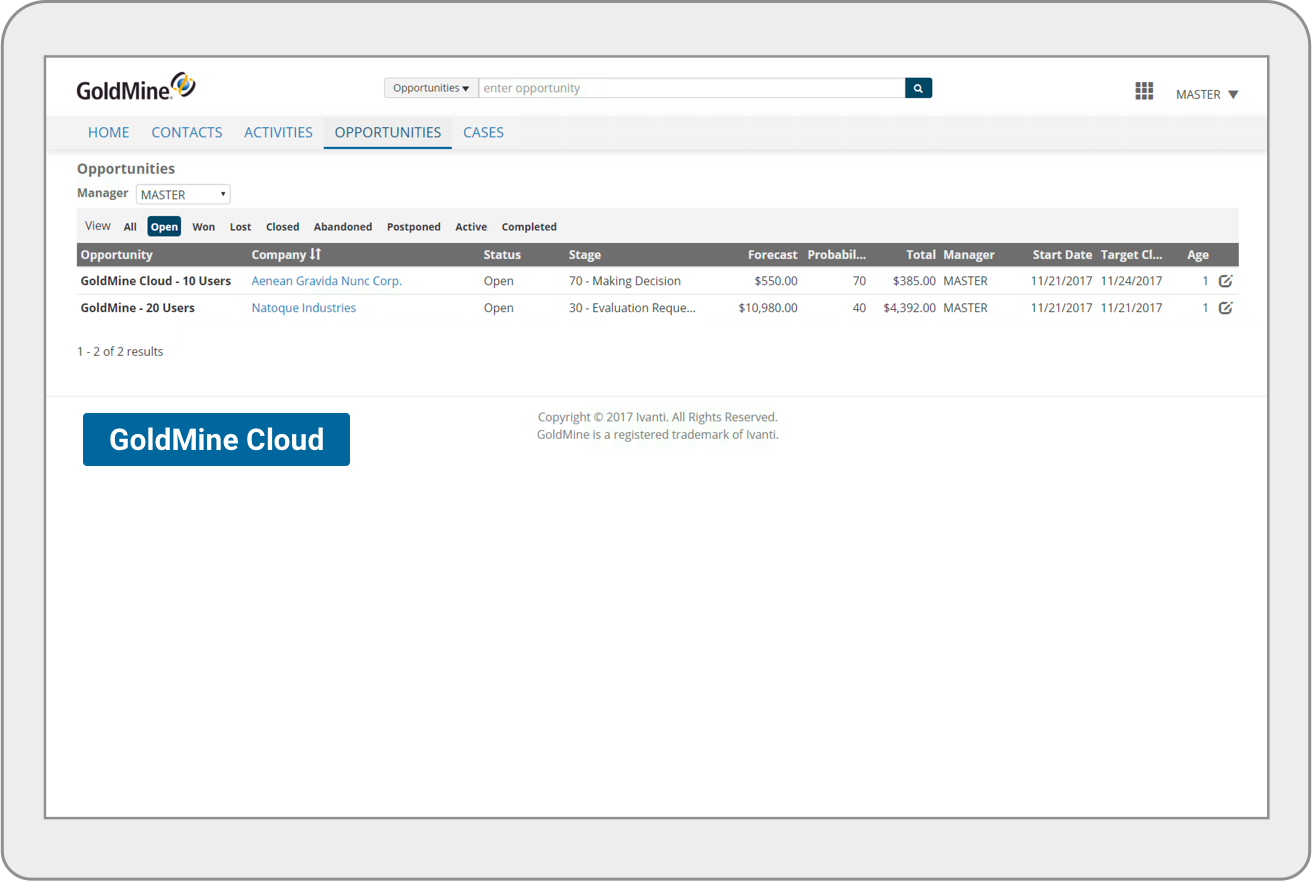The height and width of the screenshot is (881, 1312).
Task: Click the Start Date column header
Action: point(1063,255)
